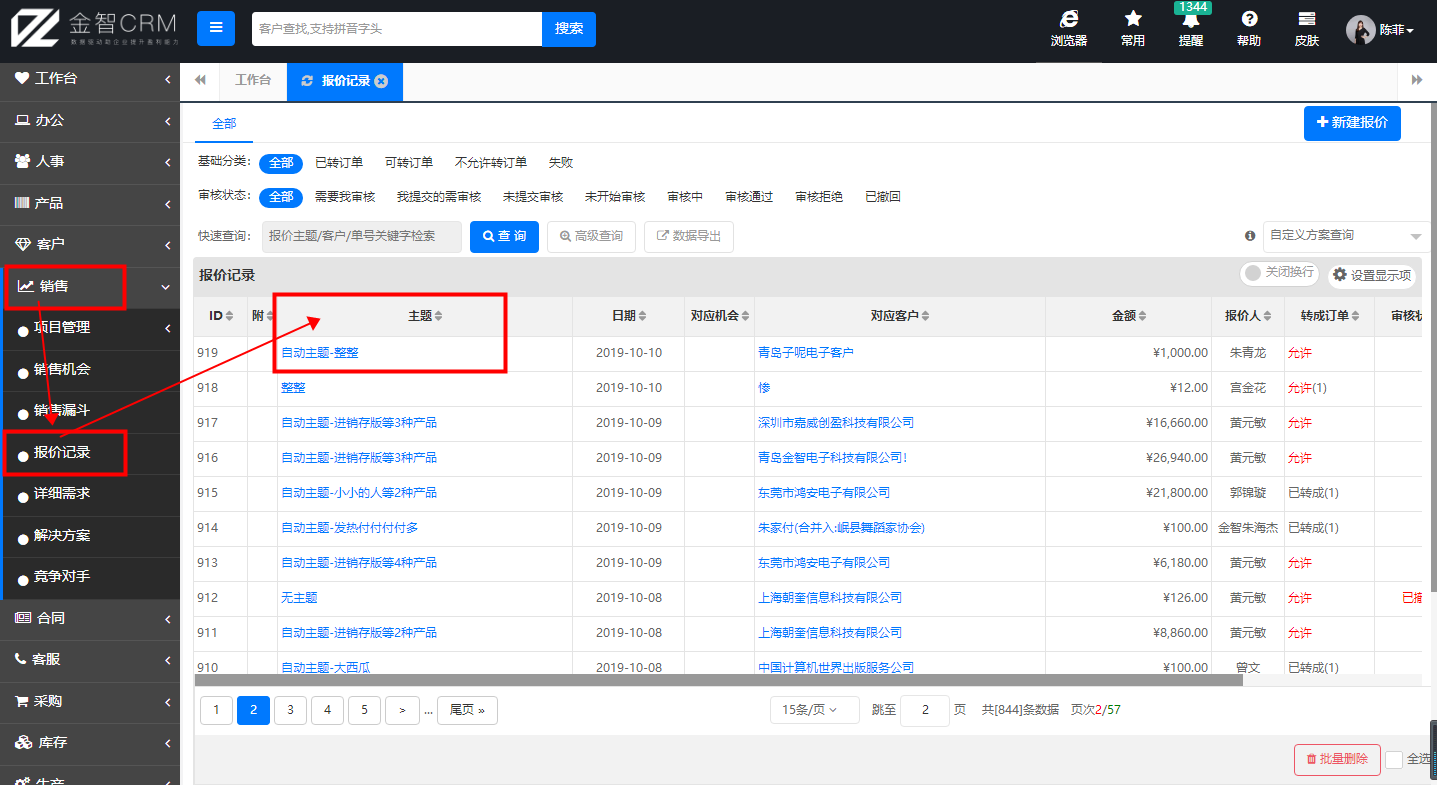The height and width of the screenshot is (785, 1437).
Task: Open 销售机会 submenu item
Action: pyautogui.click(x=90, y=369)
